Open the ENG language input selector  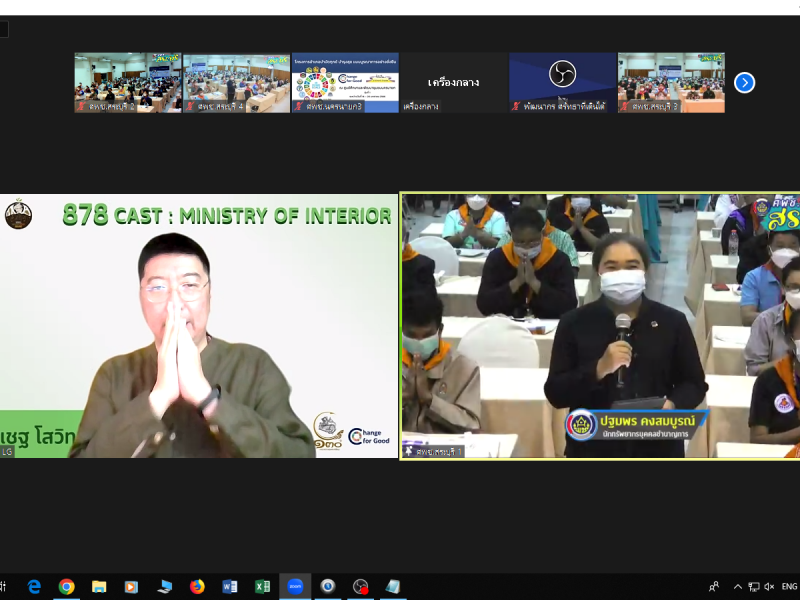(x=789, y=587)
